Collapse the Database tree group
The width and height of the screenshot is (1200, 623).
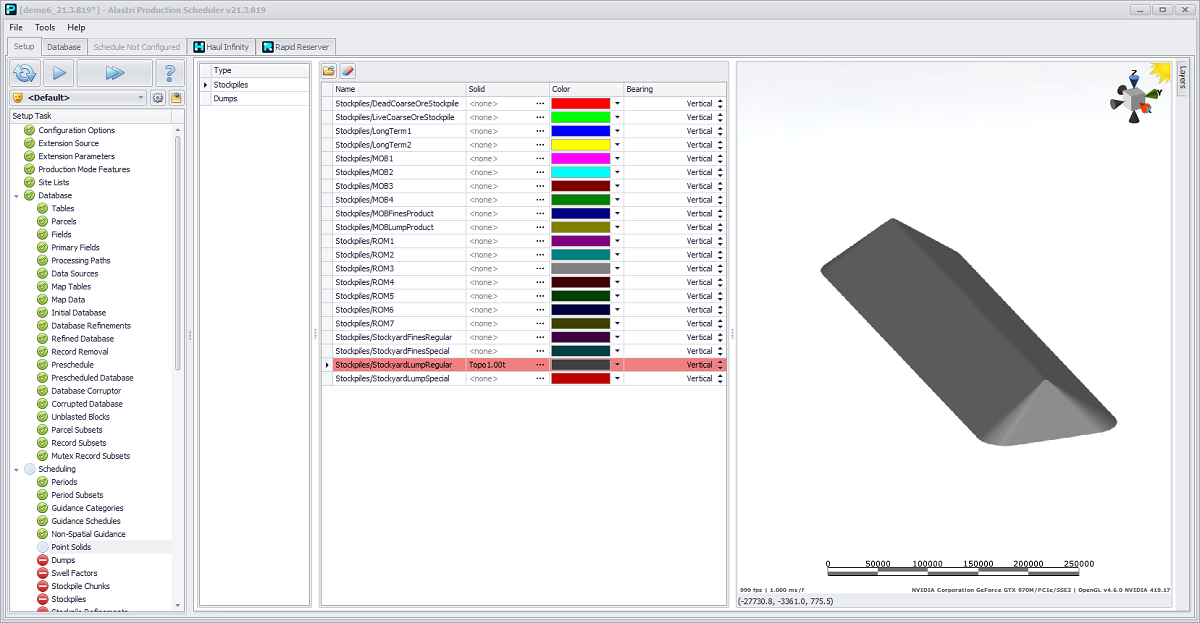(x=17, y=196)
